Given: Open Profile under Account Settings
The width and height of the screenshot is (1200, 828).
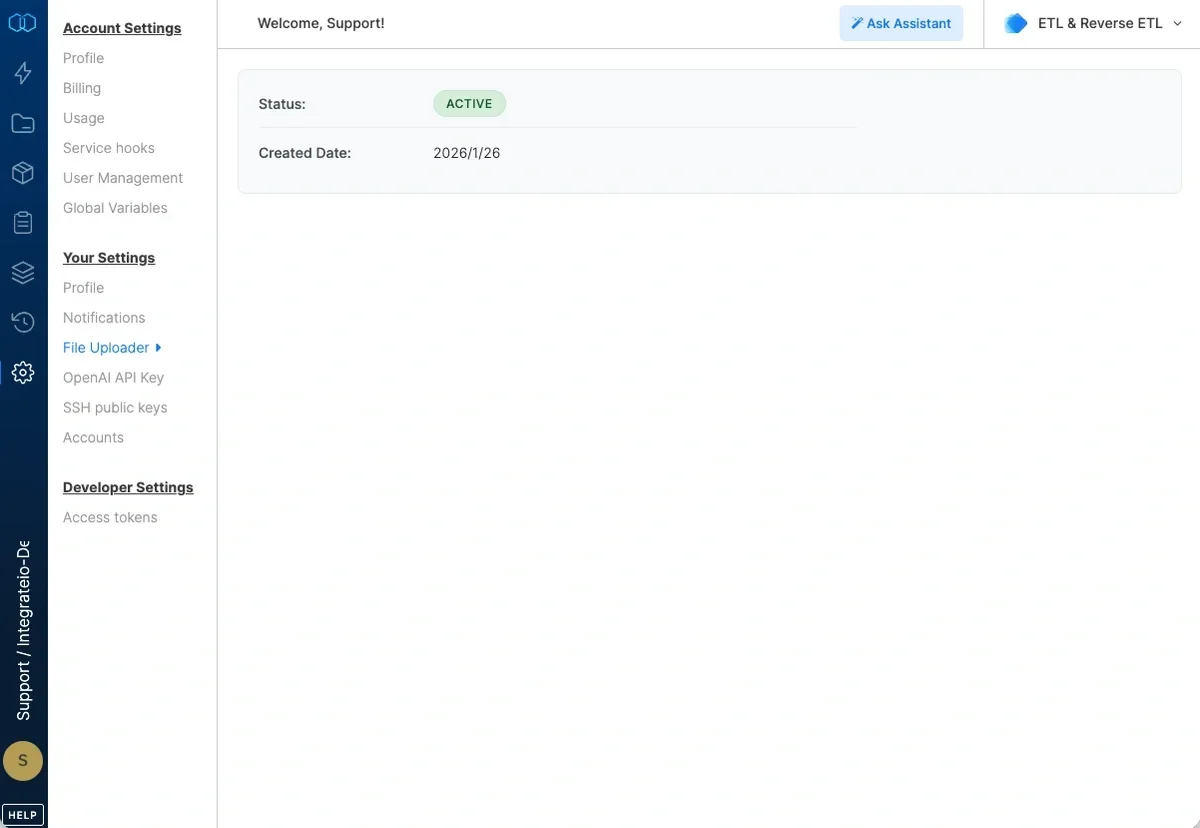Looking at the screenshot, I should point(83,58).
